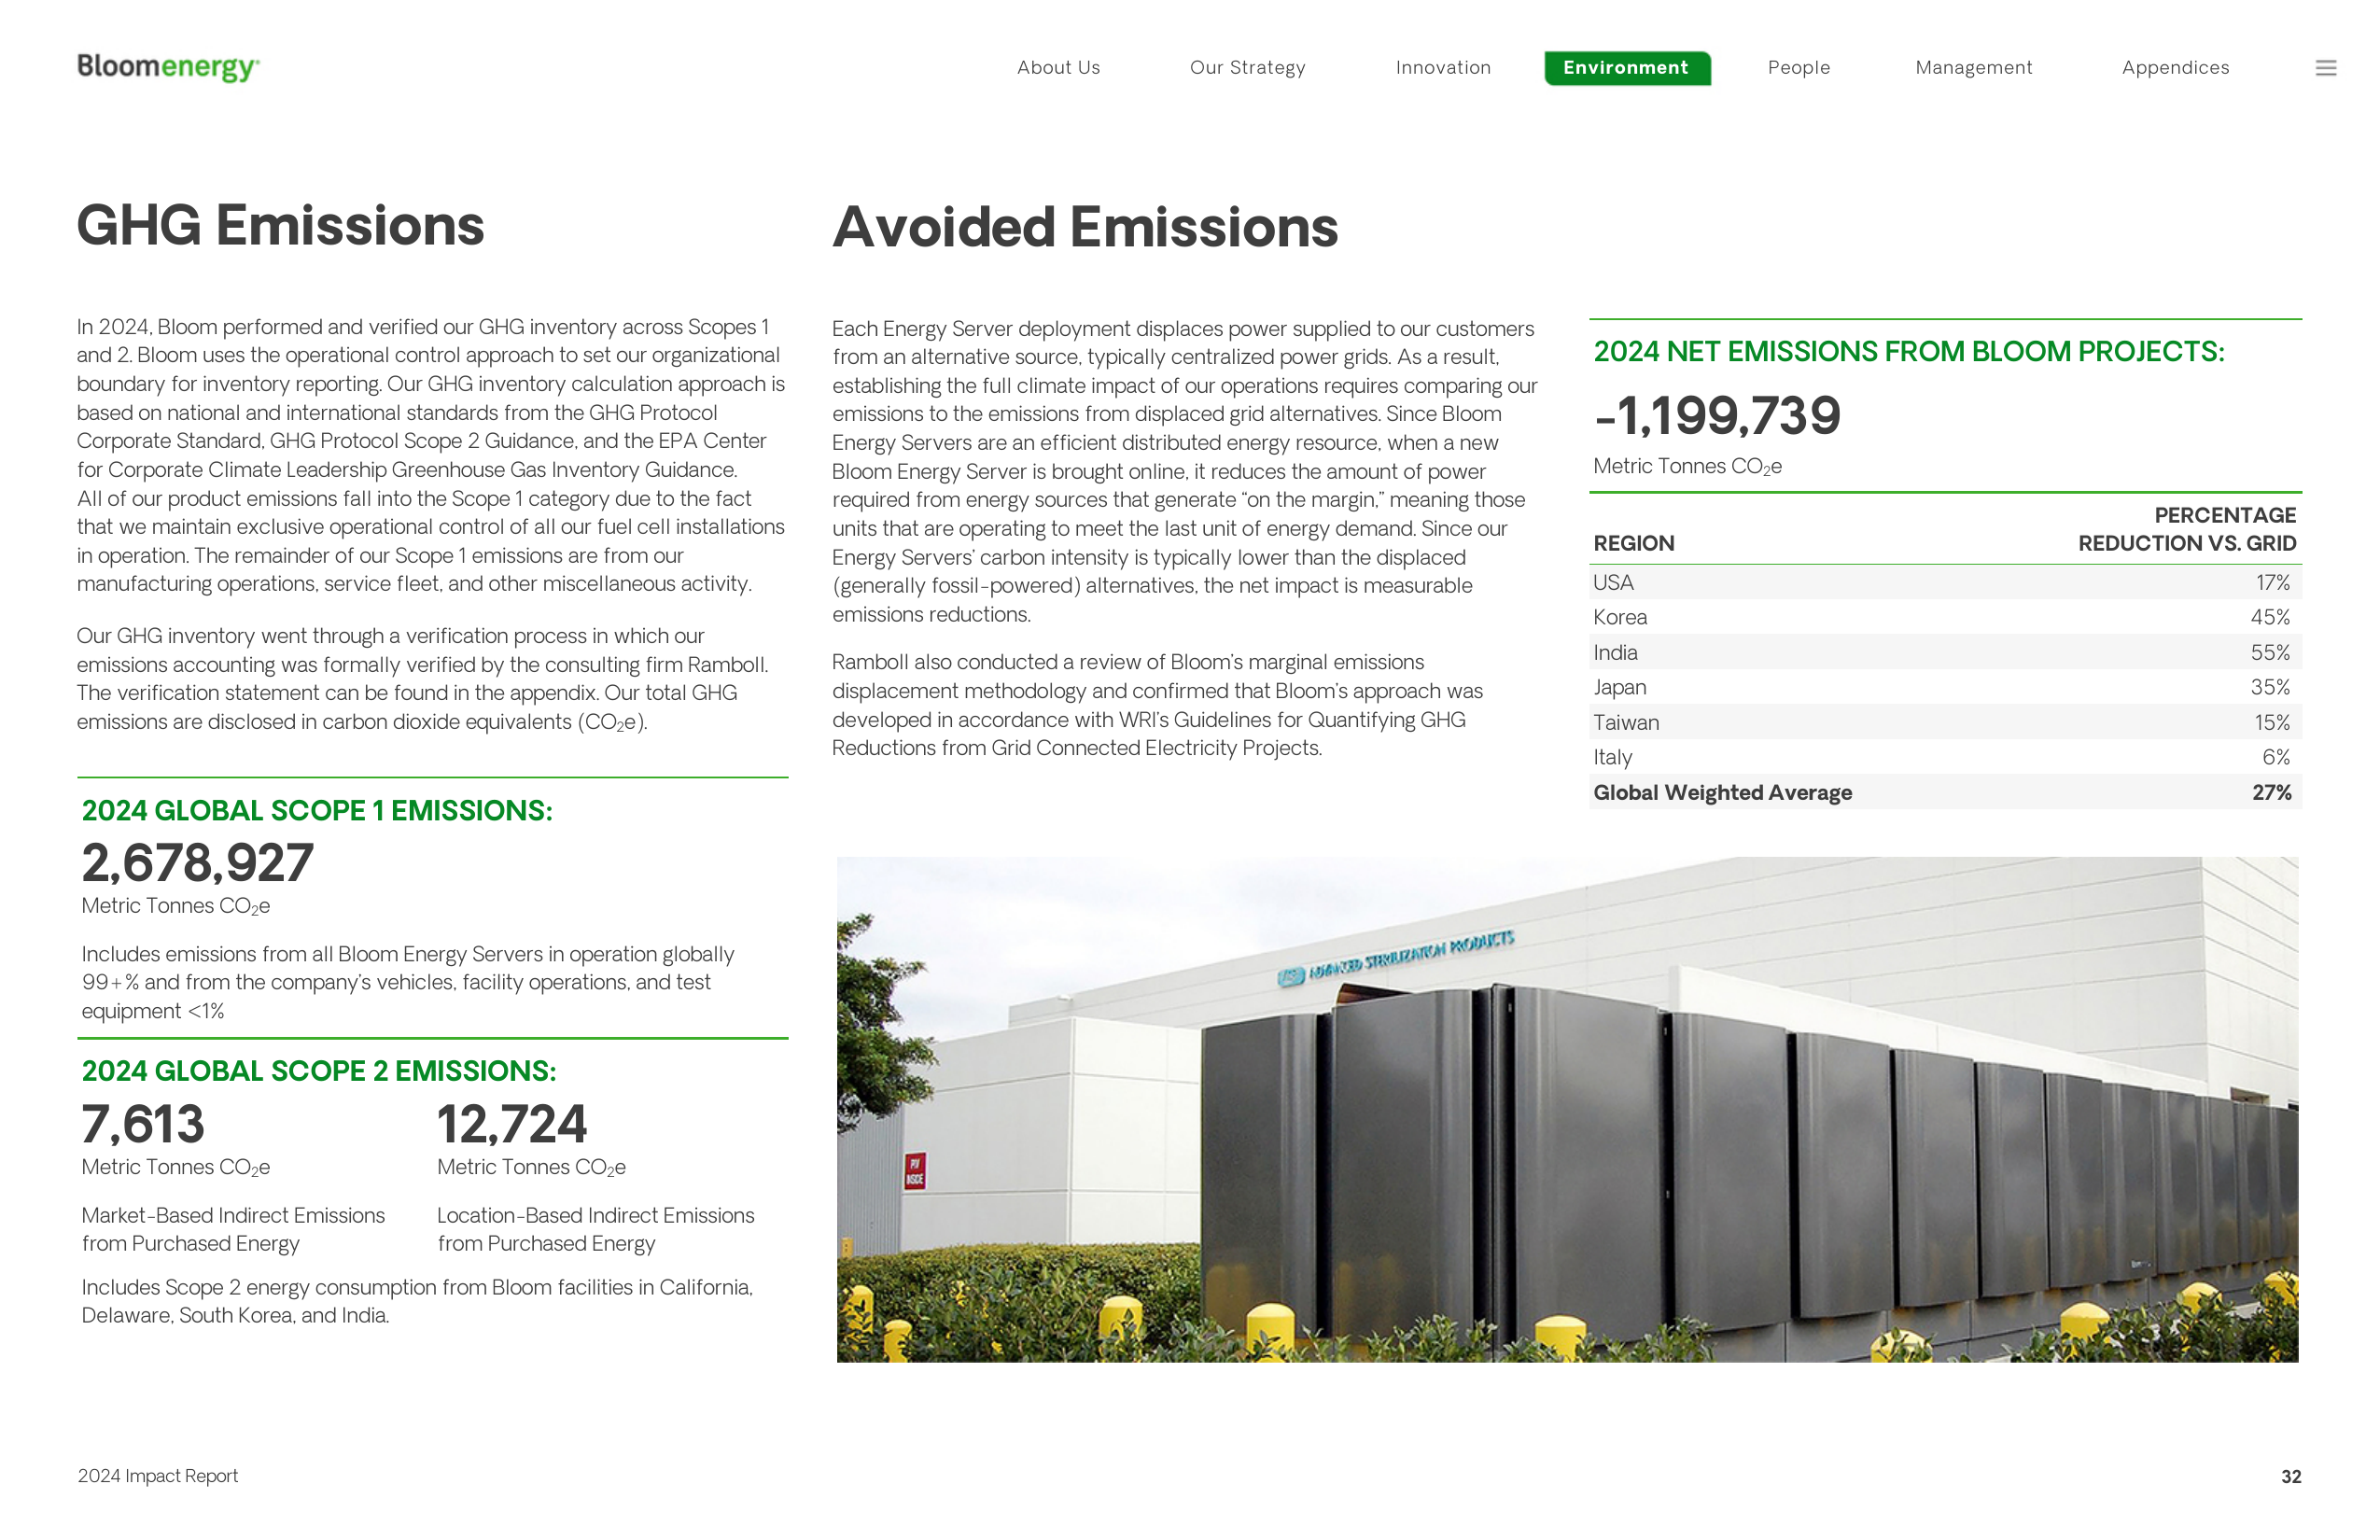
Task: Click the USA row in region table
Action: click(1945, 582)
